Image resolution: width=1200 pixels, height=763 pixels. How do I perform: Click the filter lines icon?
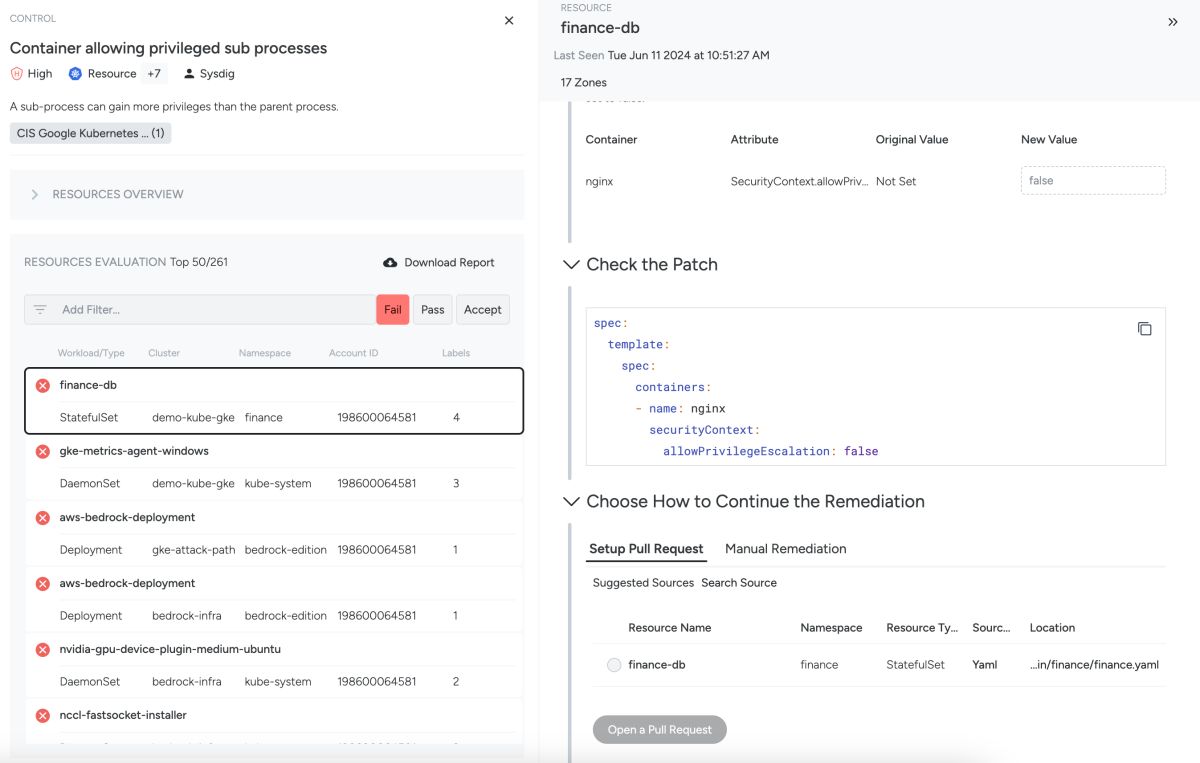point(40,310)
